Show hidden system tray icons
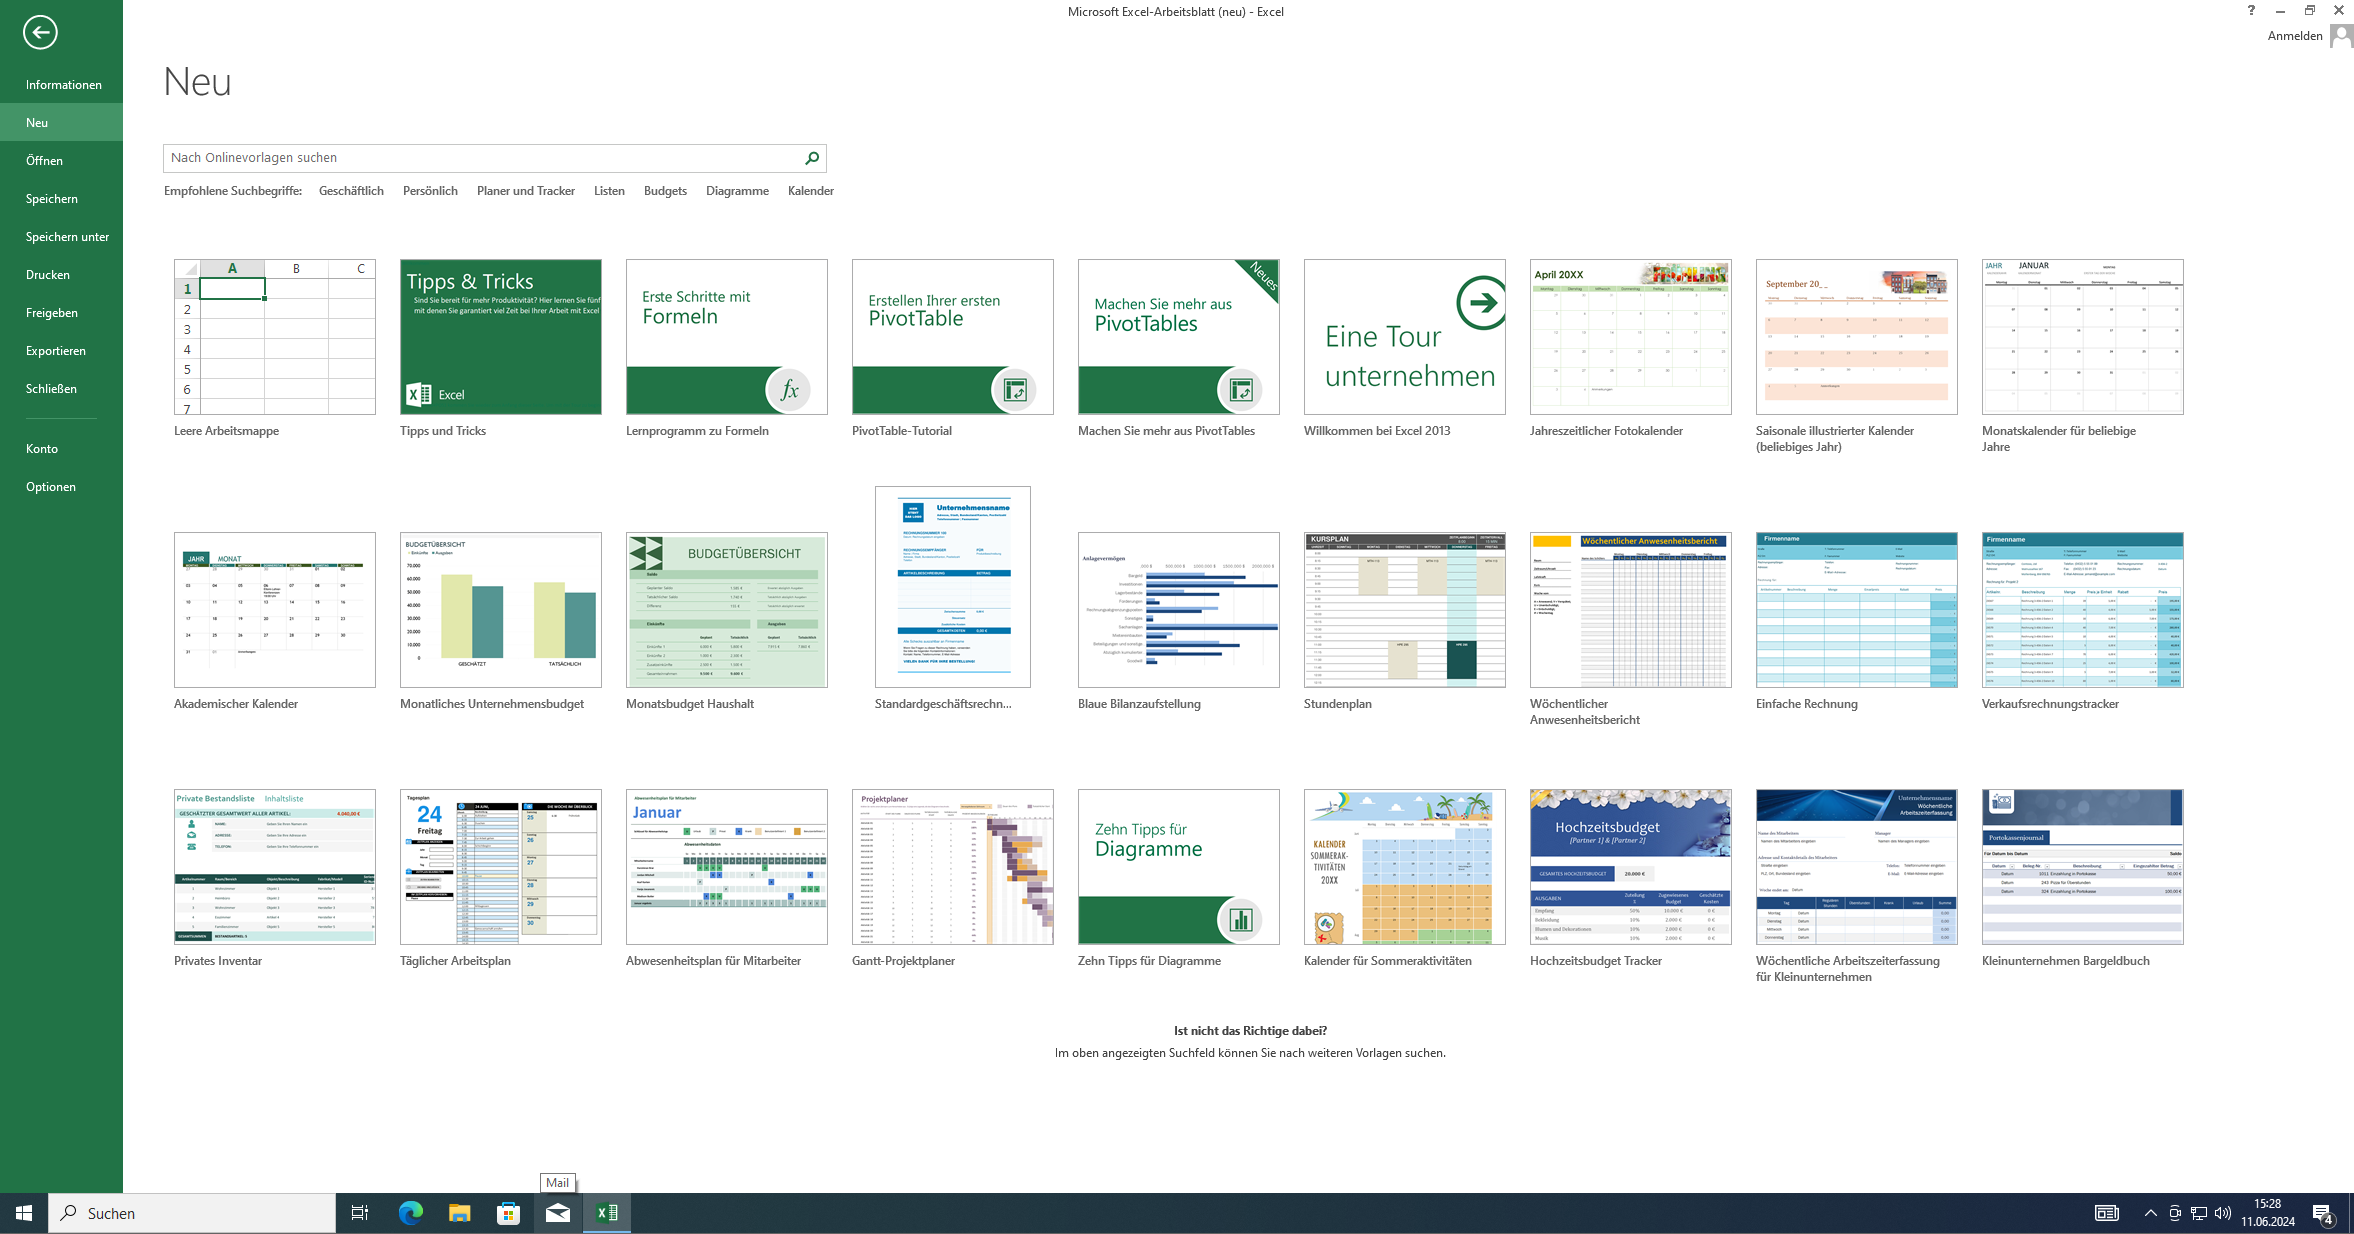The width and height of the screenshot is (2354, 1234). (x=2150, y=1213)
